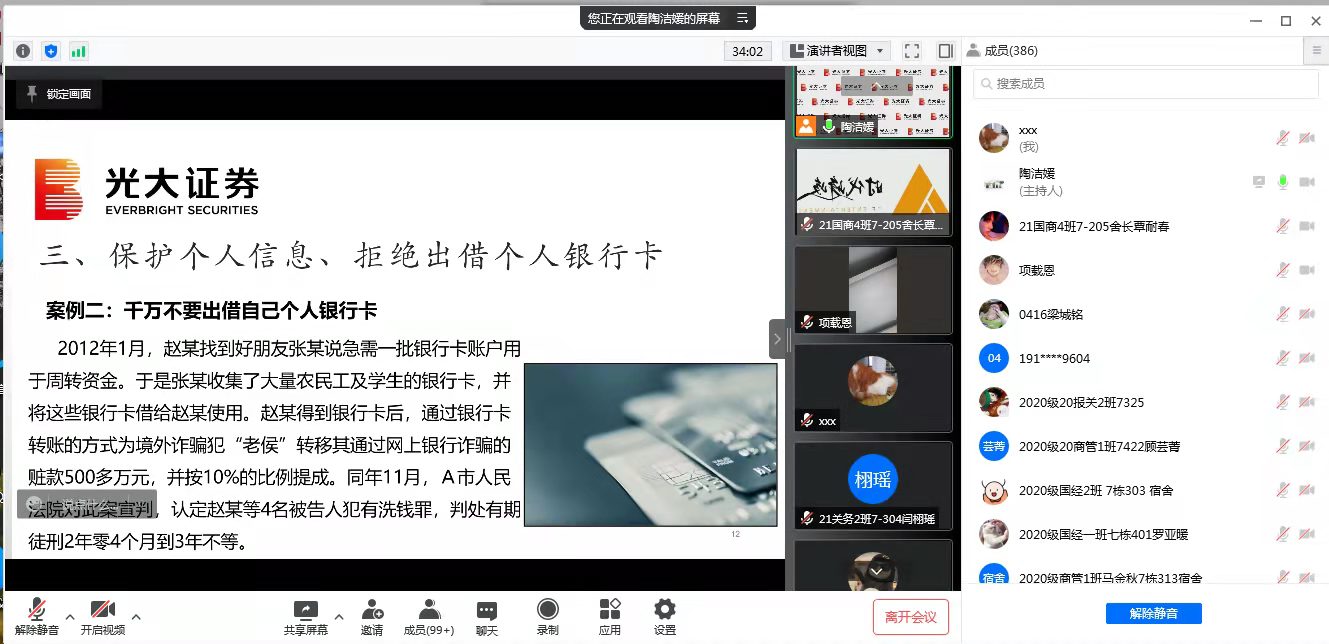This screenshot has width=1329, height=644.
Task: Open members panel menu icon
Action: (x=1317, y=51)
